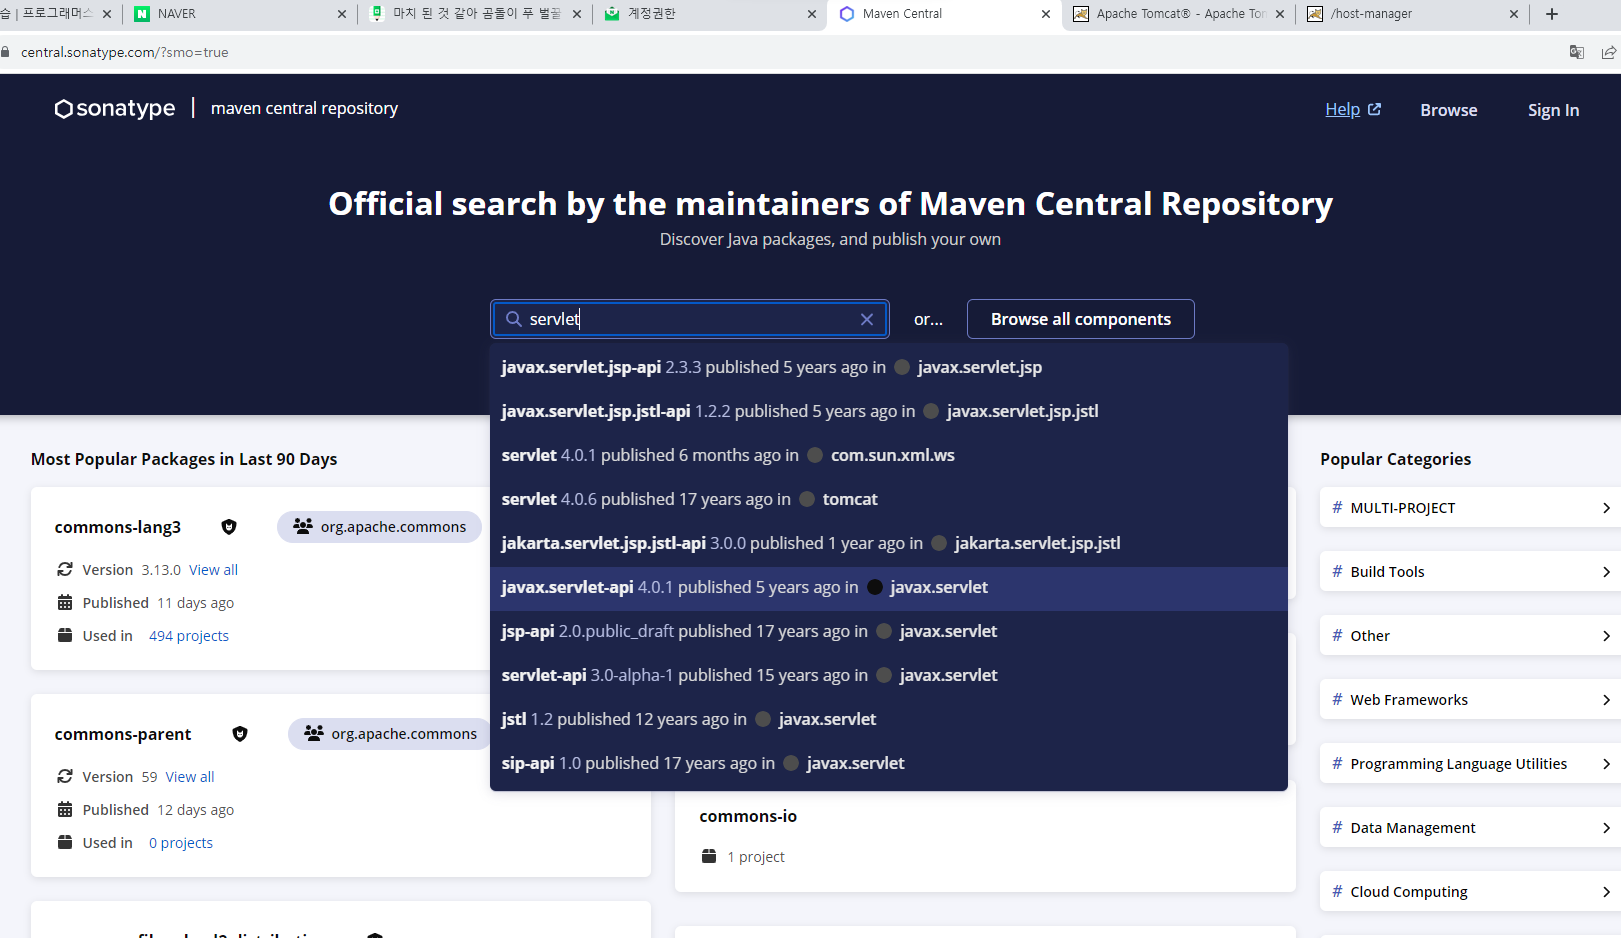Viewport: 1621px width, 938px height.
Task: Open View all versions of commons-lang3
Action: click(x=213, y=570)
